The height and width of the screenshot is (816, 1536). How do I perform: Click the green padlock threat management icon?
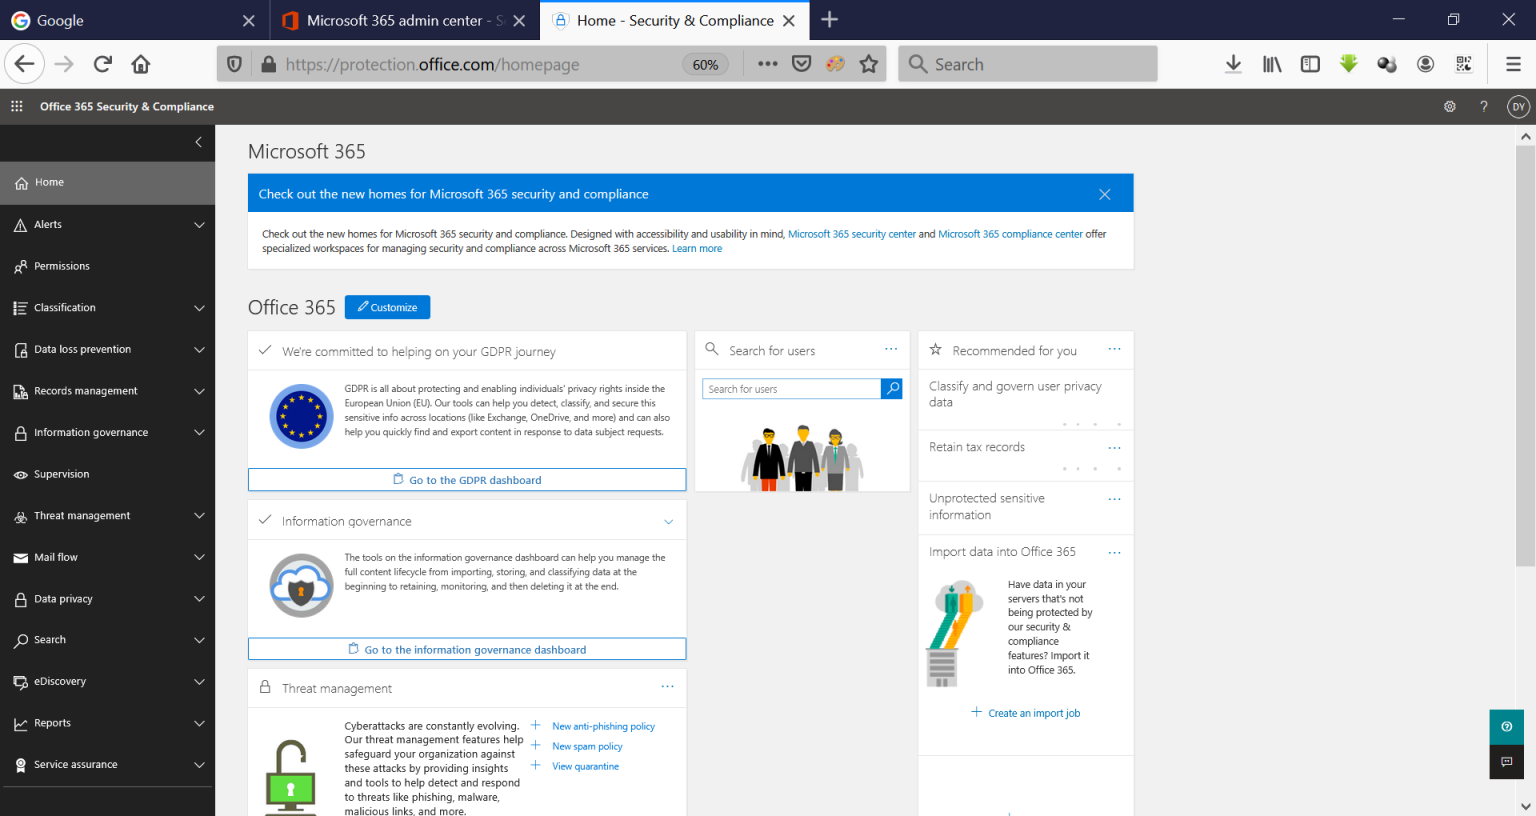pyautogui.click(x=291, y=777)
